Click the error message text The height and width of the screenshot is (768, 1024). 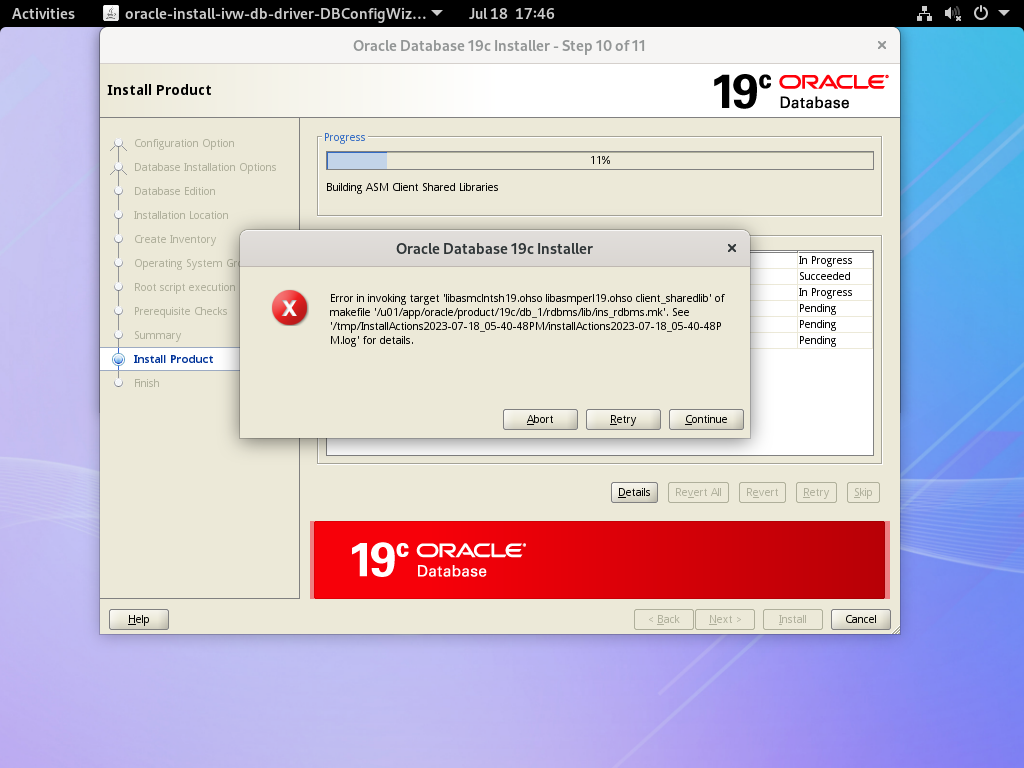coord(526,319)
